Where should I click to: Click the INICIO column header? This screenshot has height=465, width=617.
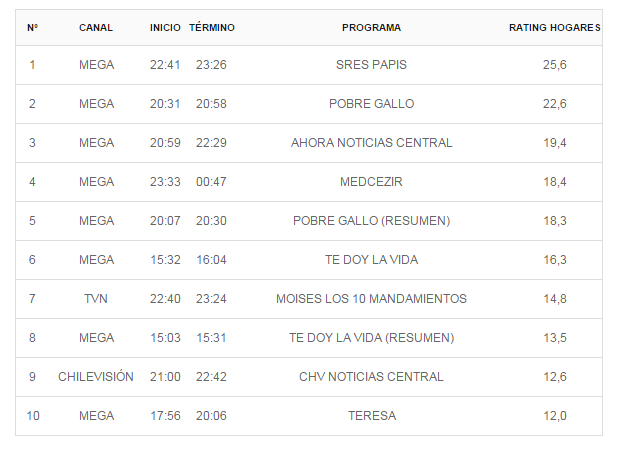165,28
